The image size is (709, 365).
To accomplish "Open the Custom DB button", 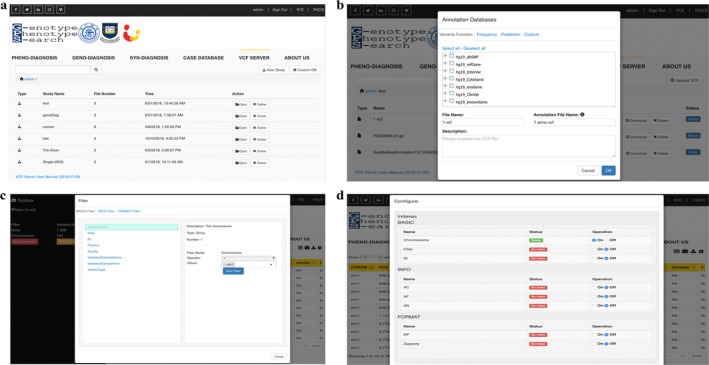I will (304, 70).
